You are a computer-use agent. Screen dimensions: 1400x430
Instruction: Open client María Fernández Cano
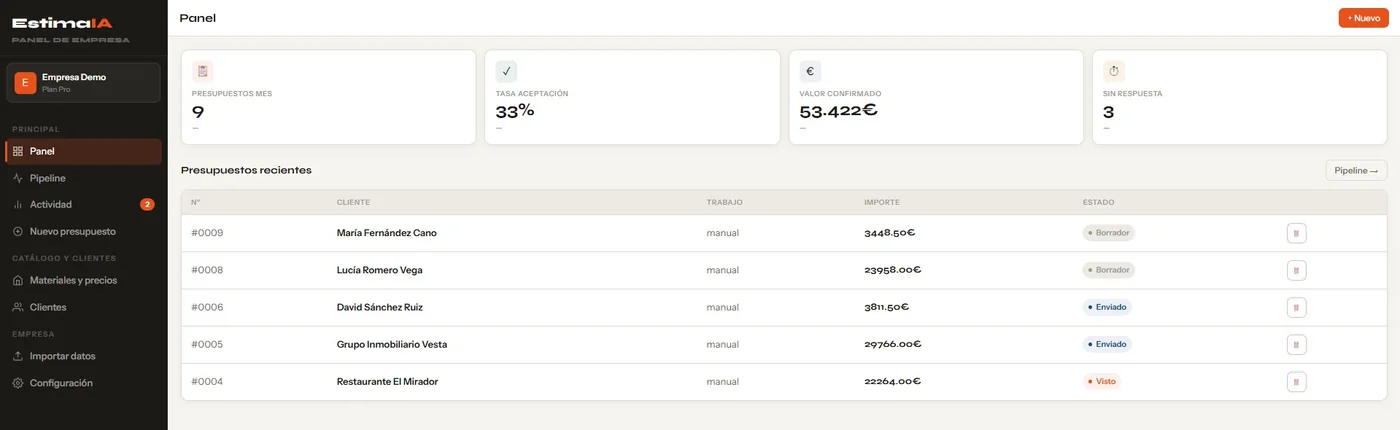[x=387, y=233]
